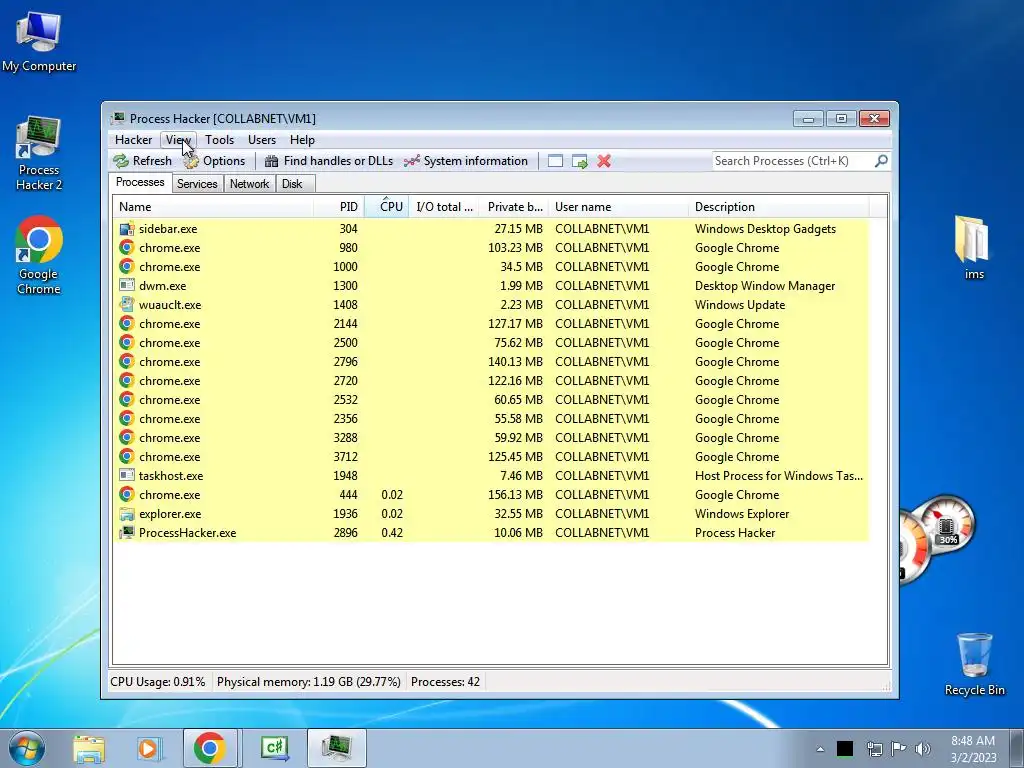This screenshot has height=768, width=1024.
Task: Sort by Description column header
Action: point(778,207)
